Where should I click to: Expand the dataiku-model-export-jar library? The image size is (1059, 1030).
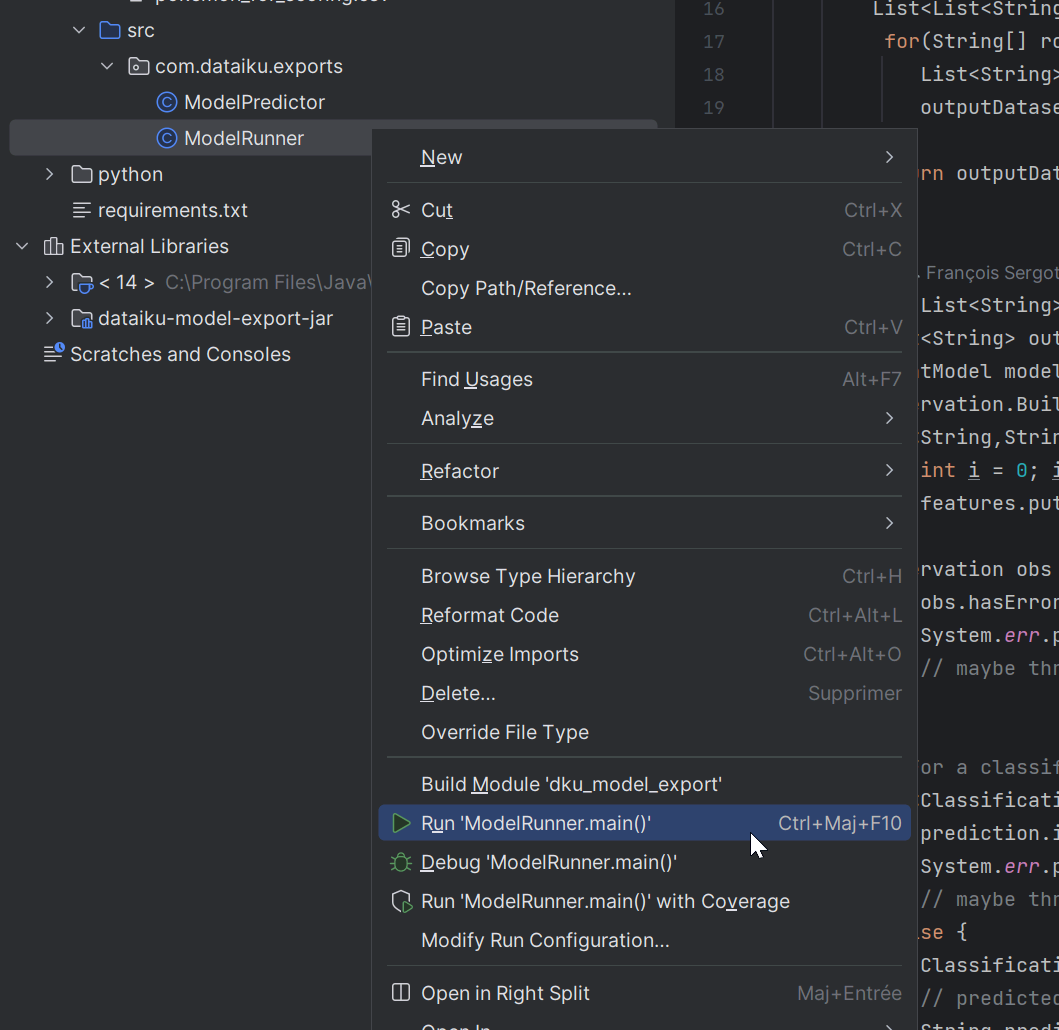[50, 318]
